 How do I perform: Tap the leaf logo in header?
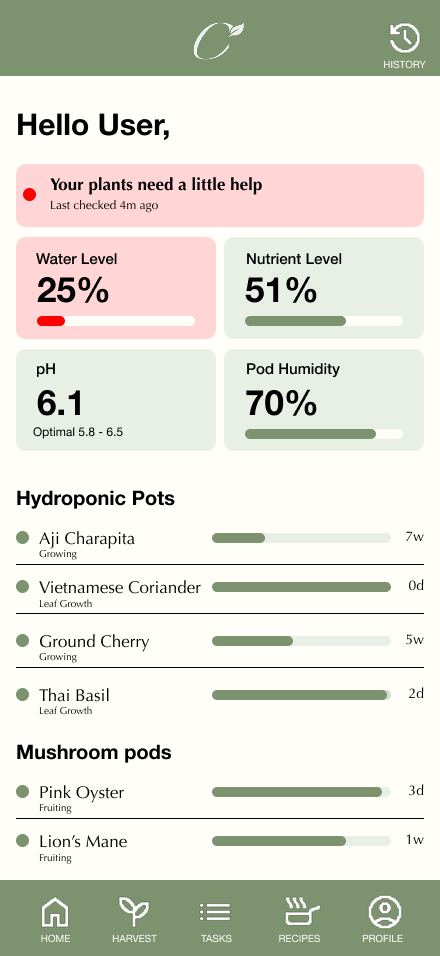coord(219,40)
